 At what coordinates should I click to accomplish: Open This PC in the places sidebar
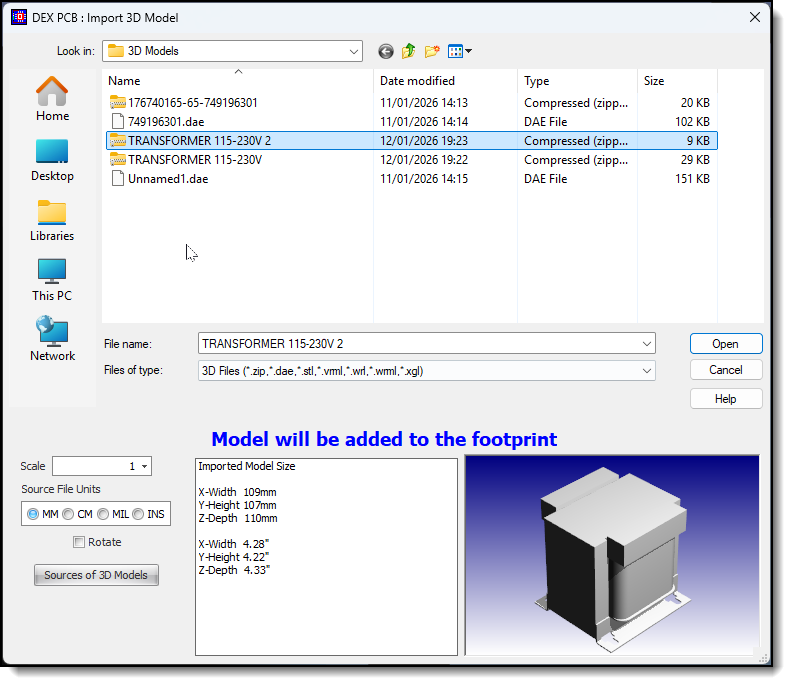(x=52, y=280)
